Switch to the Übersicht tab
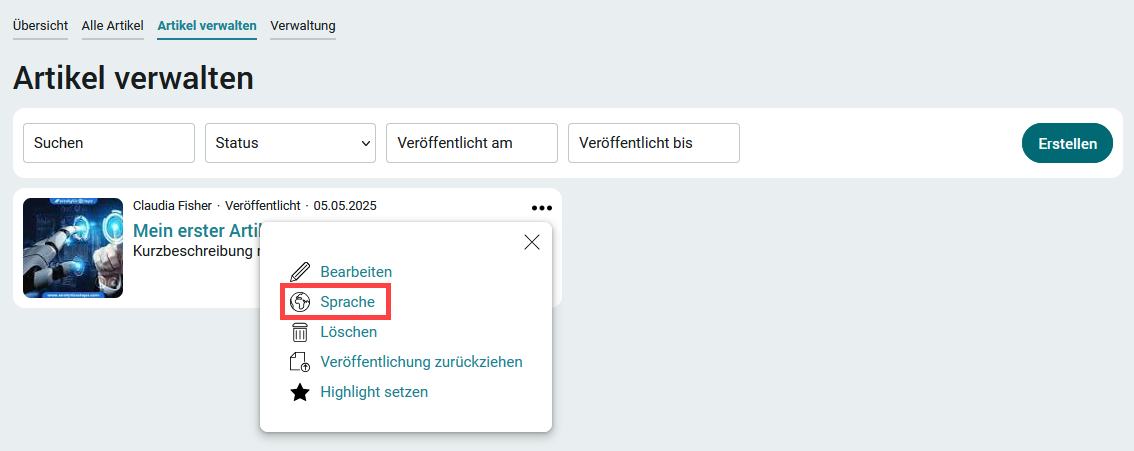 click(x=40, y=26)
